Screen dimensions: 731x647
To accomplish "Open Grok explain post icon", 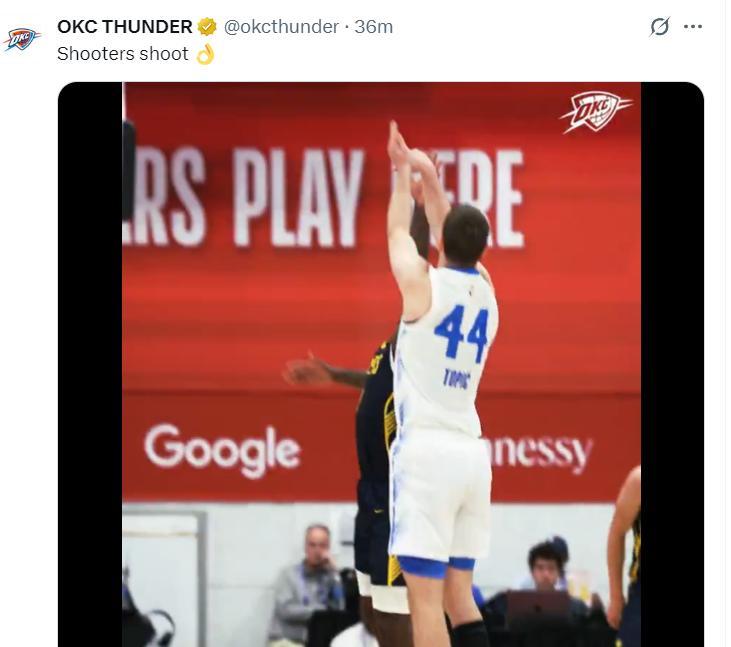I will point(660,27).
